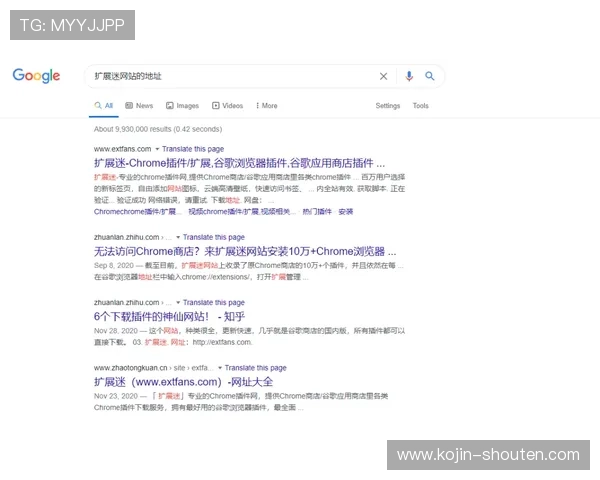This screenshot has height=480, width=600.
Task: Expand dropdown arrow of 6个下载插件 zhihu result
Action: (178, 303)
